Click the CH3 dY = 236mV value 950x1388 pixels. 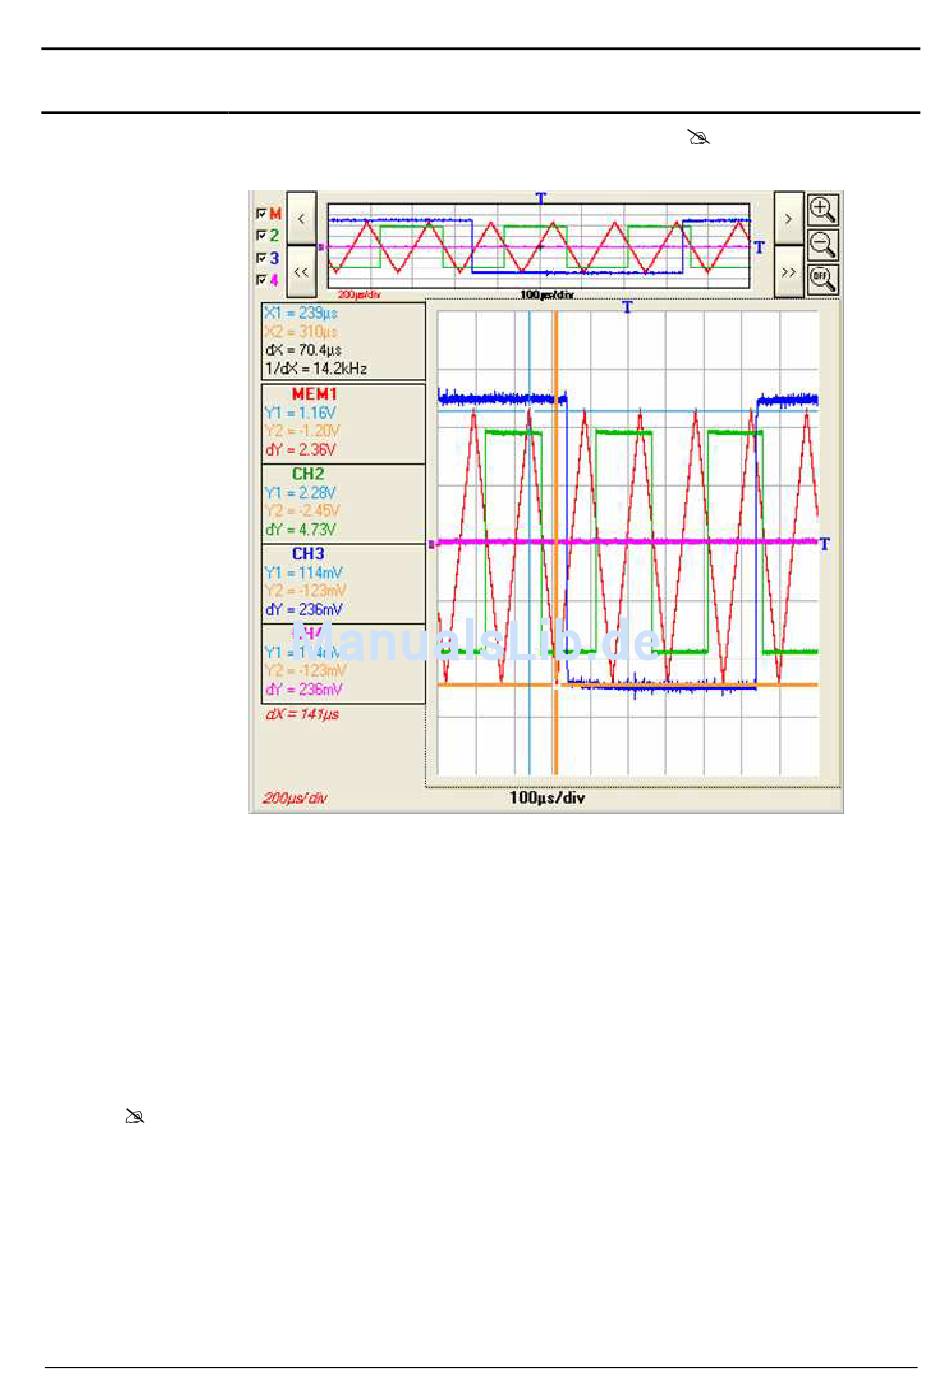pos(303,609)
